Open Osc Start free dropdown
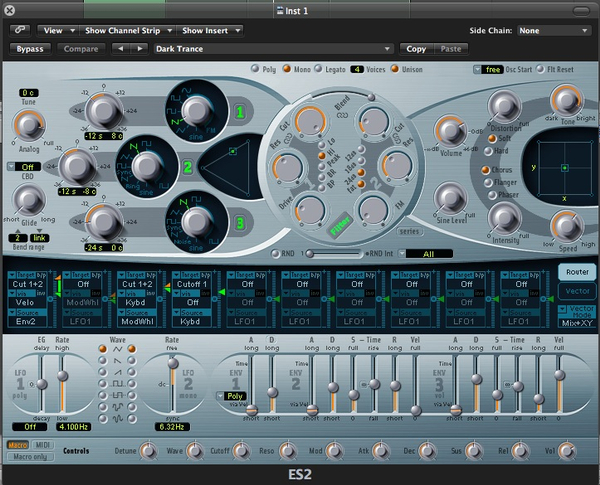 pos(488,69)
